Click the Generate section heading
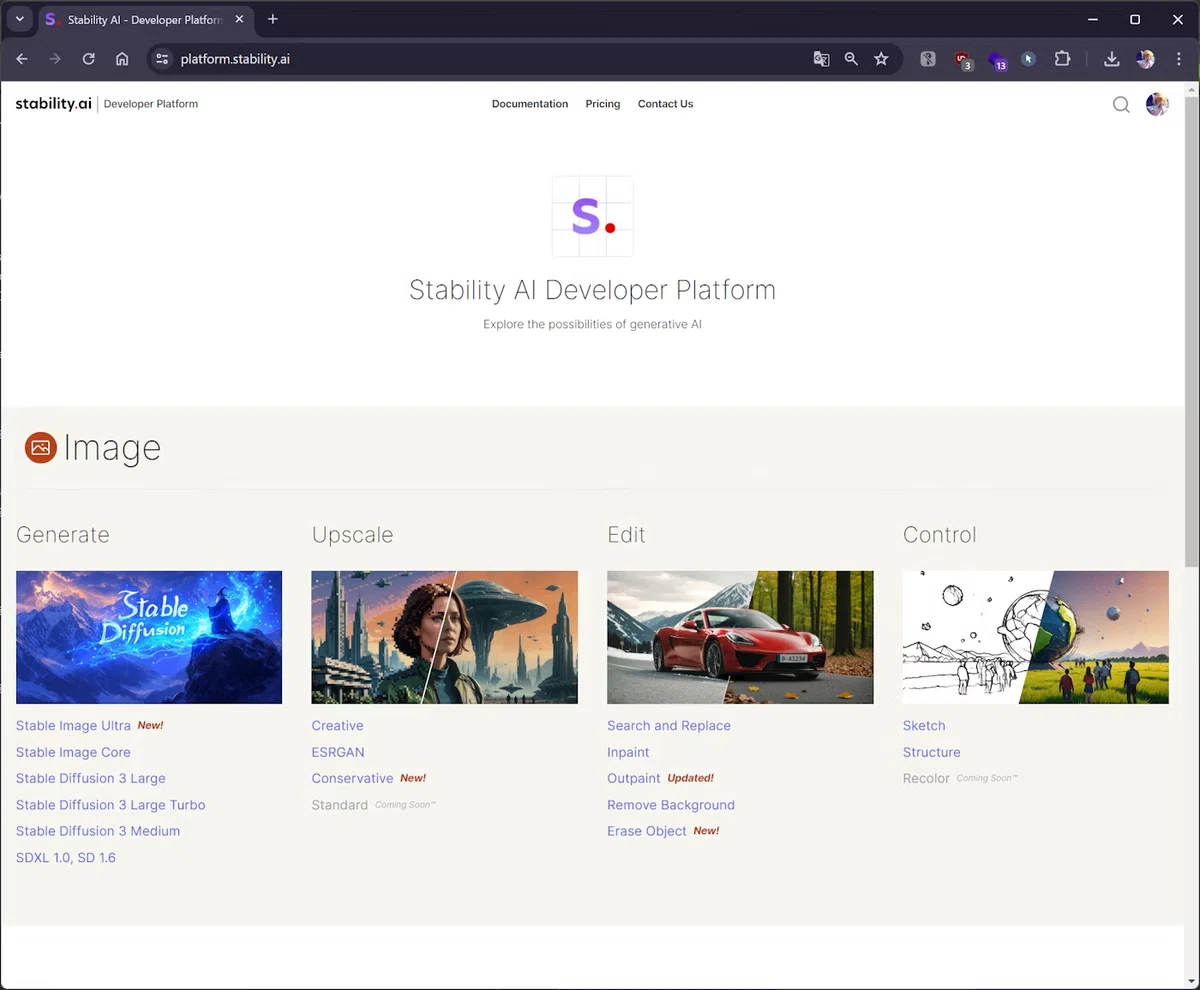Image resolution: width=1200 pixels, height=990 pixels. [x=63, y=535]
